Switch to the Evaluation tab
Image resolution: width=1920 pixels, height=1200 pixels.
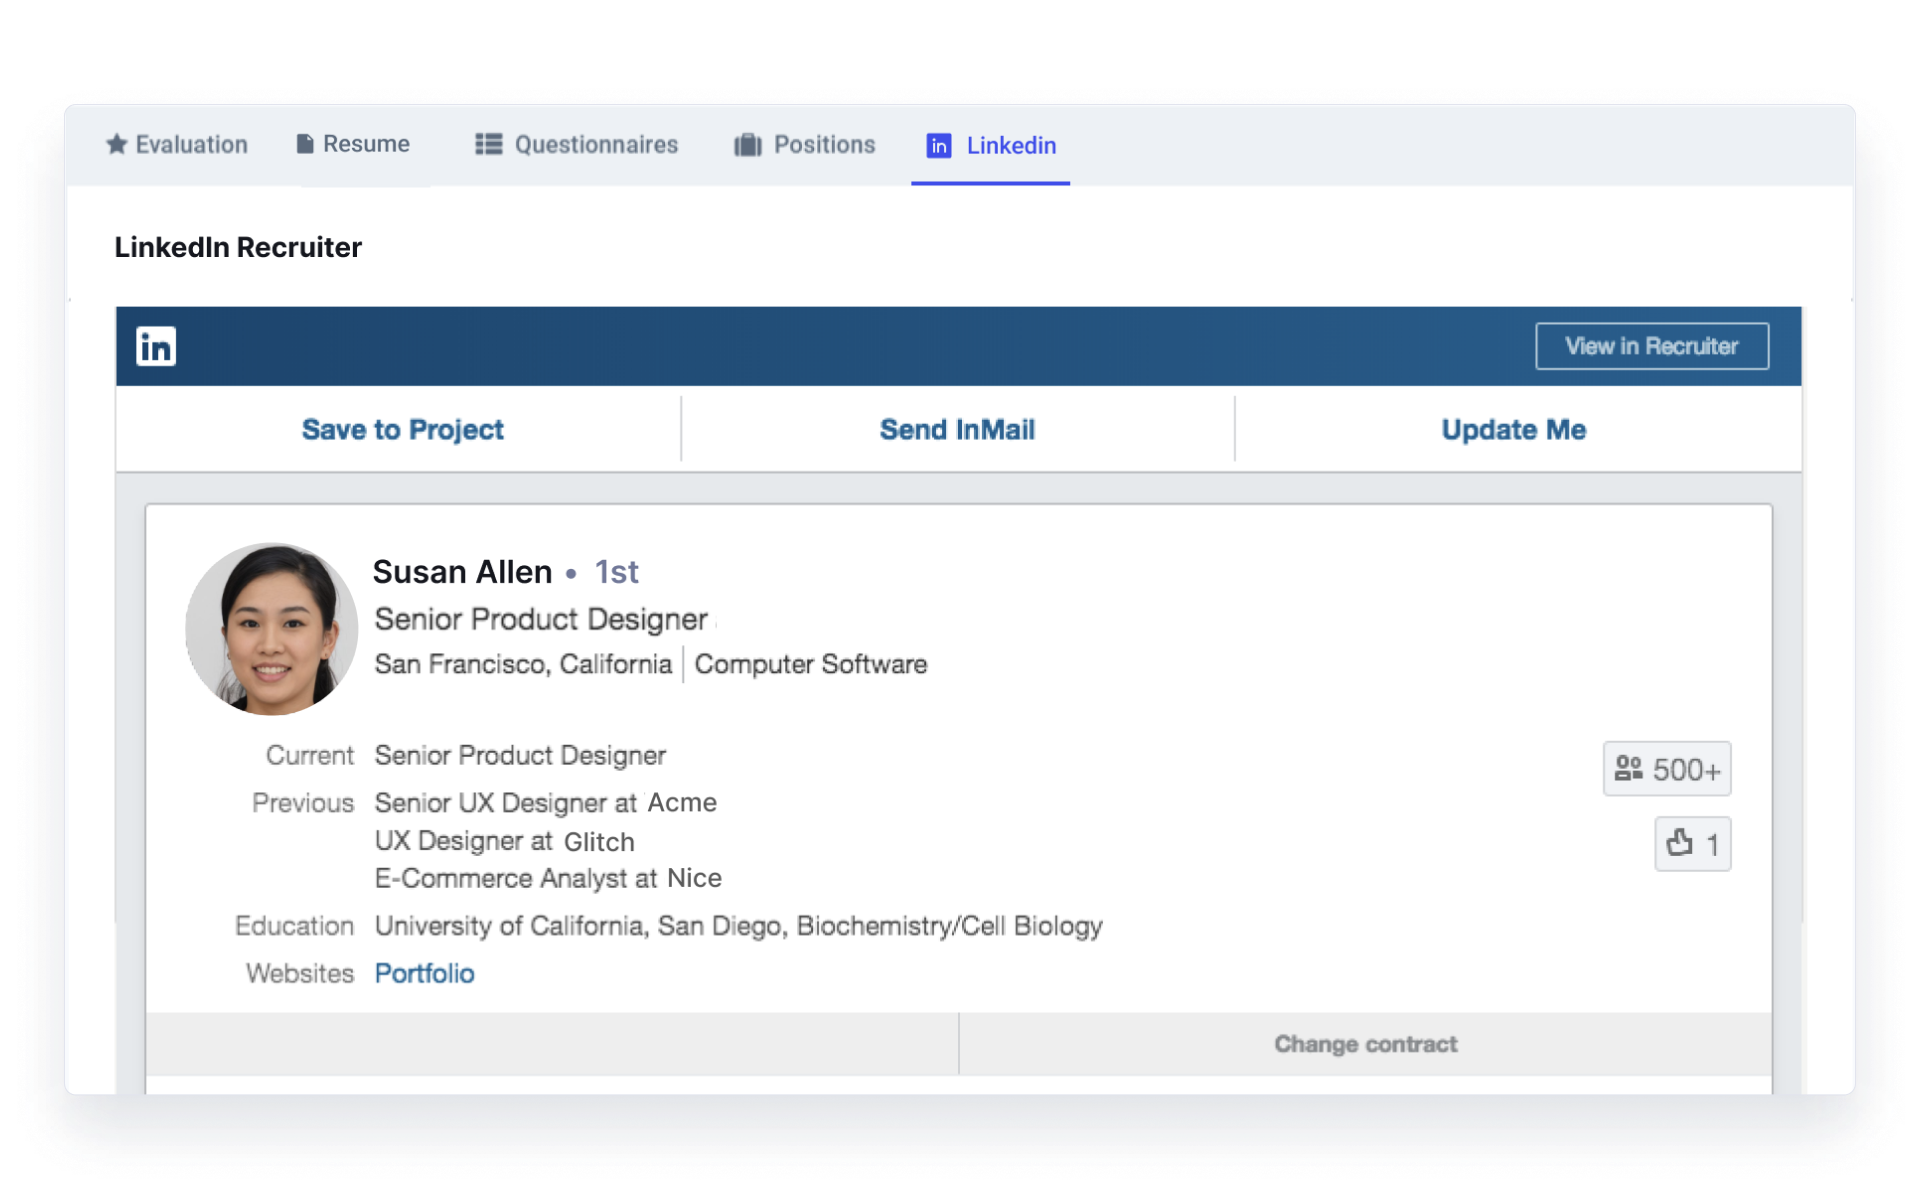[x=191, y=145]
